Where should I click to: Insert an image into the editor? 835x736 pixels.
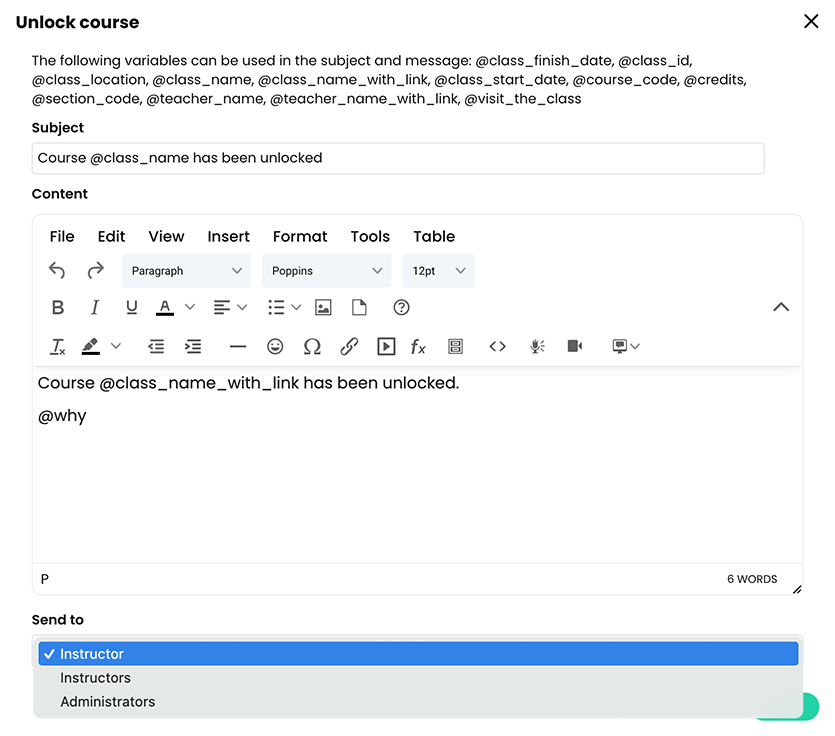click(x=323, y=307)
